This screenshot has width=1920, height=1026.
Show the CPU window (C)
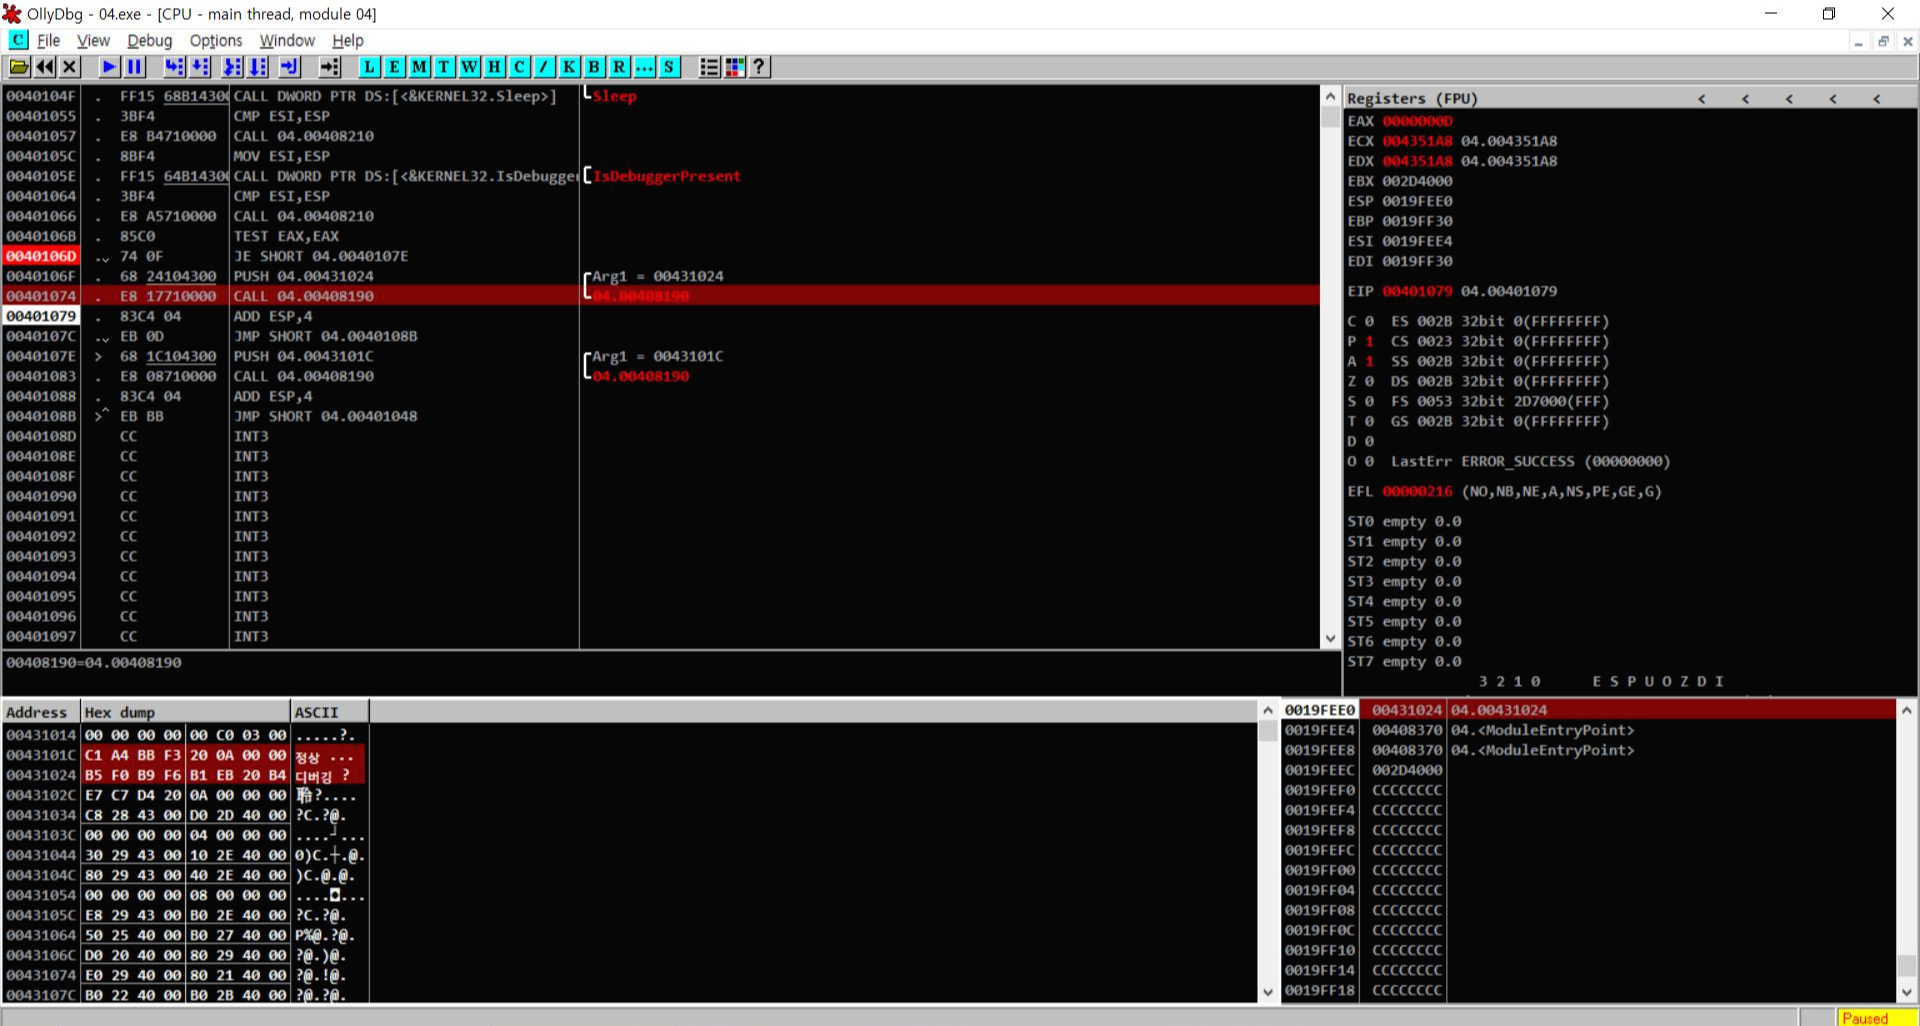(519, 67)
